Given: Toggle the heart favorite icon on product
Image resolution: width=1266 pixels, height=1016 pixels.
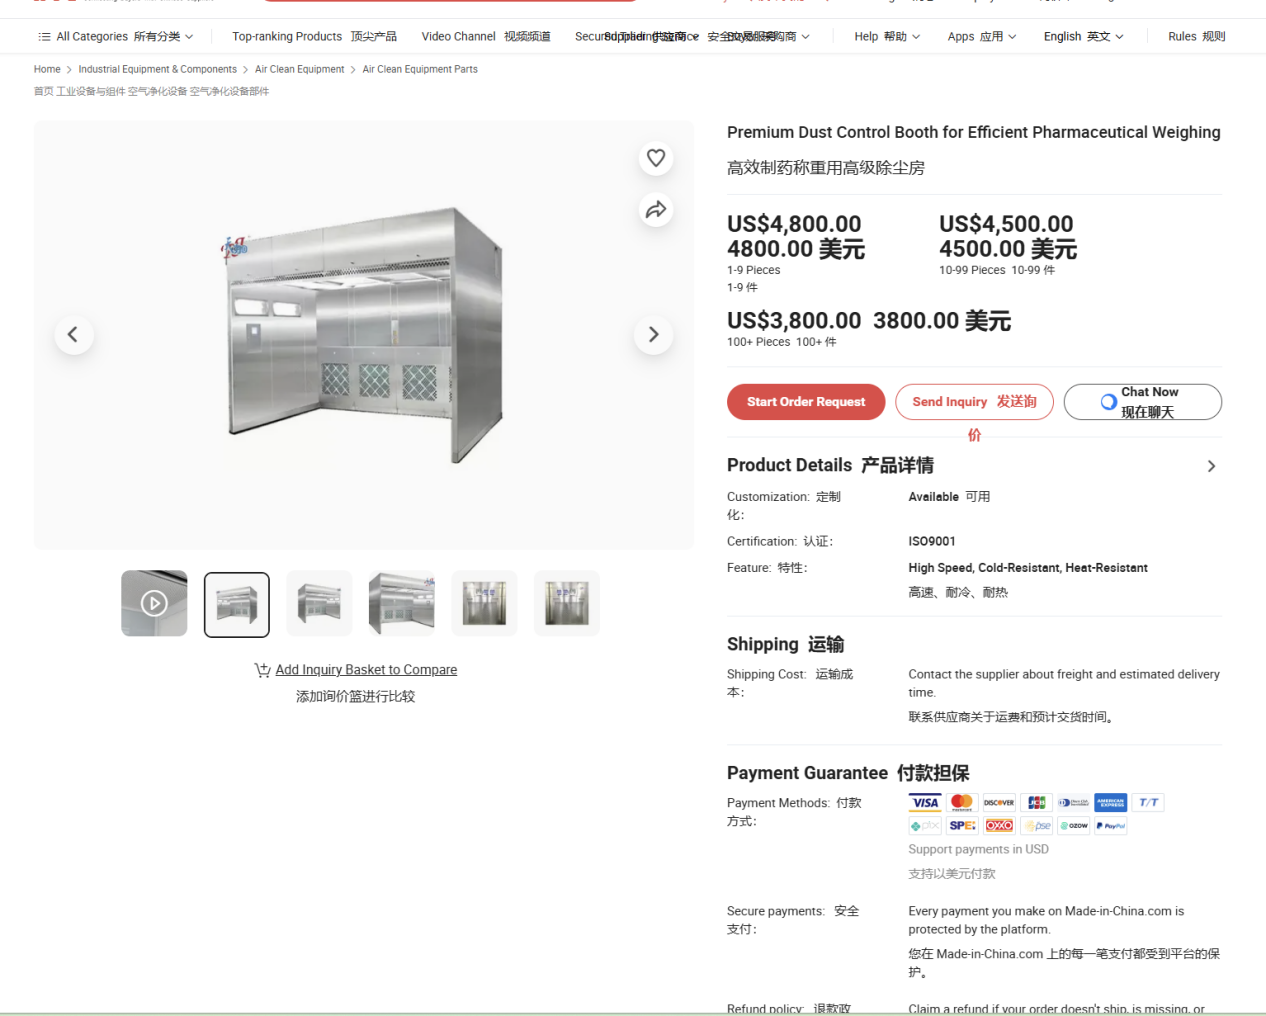Looking at the screenshot, I should coord(656,158).
